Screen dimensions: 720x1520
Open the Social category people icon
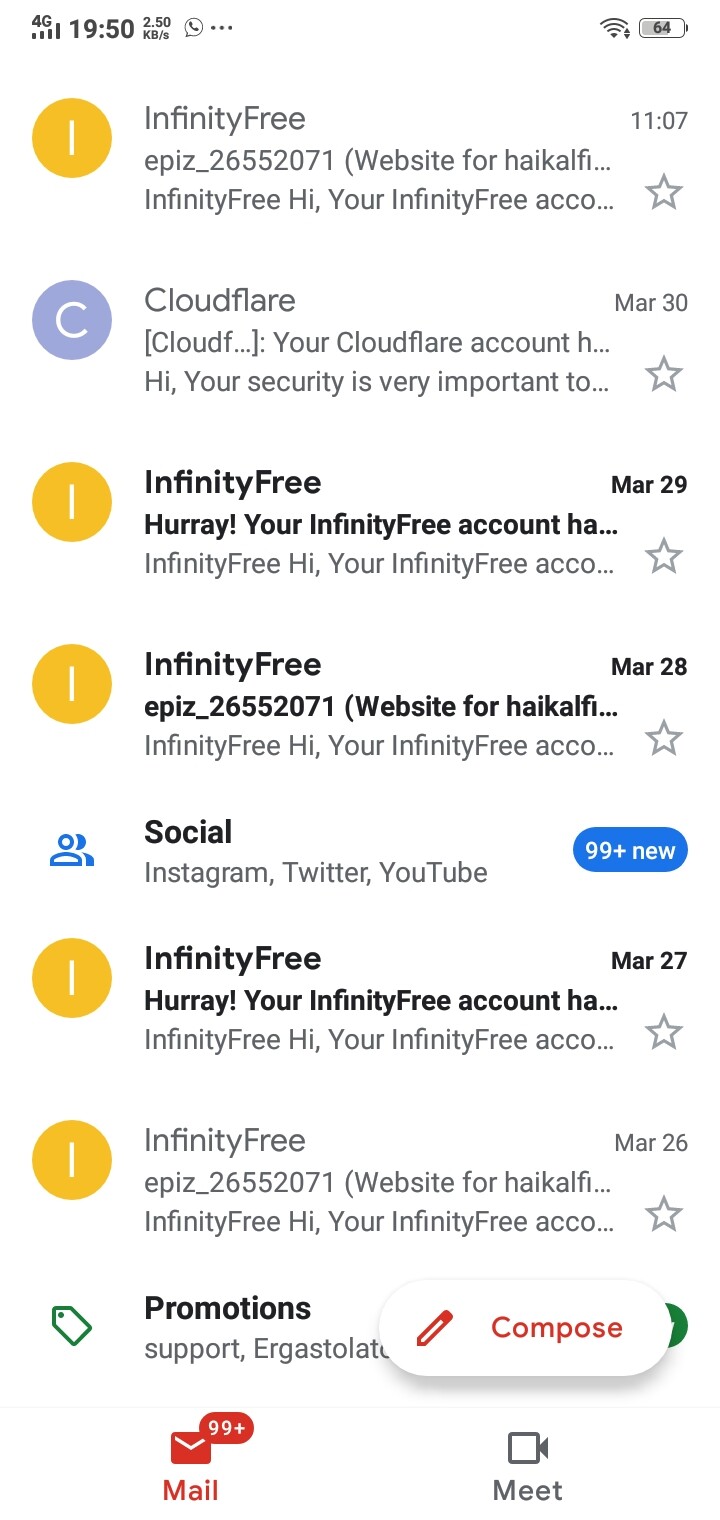point(72,851)
